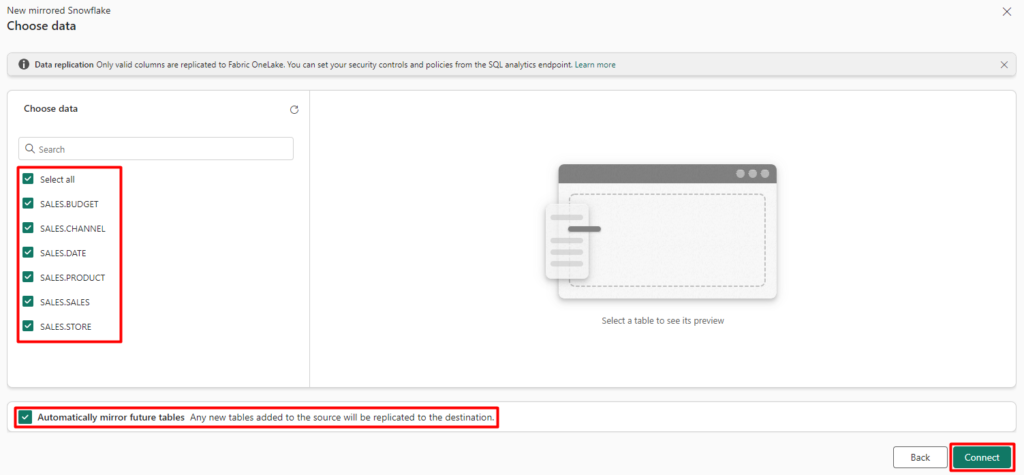The image size is (1024, 475).
Task: Go Back to the previous step
Action: 920,457
